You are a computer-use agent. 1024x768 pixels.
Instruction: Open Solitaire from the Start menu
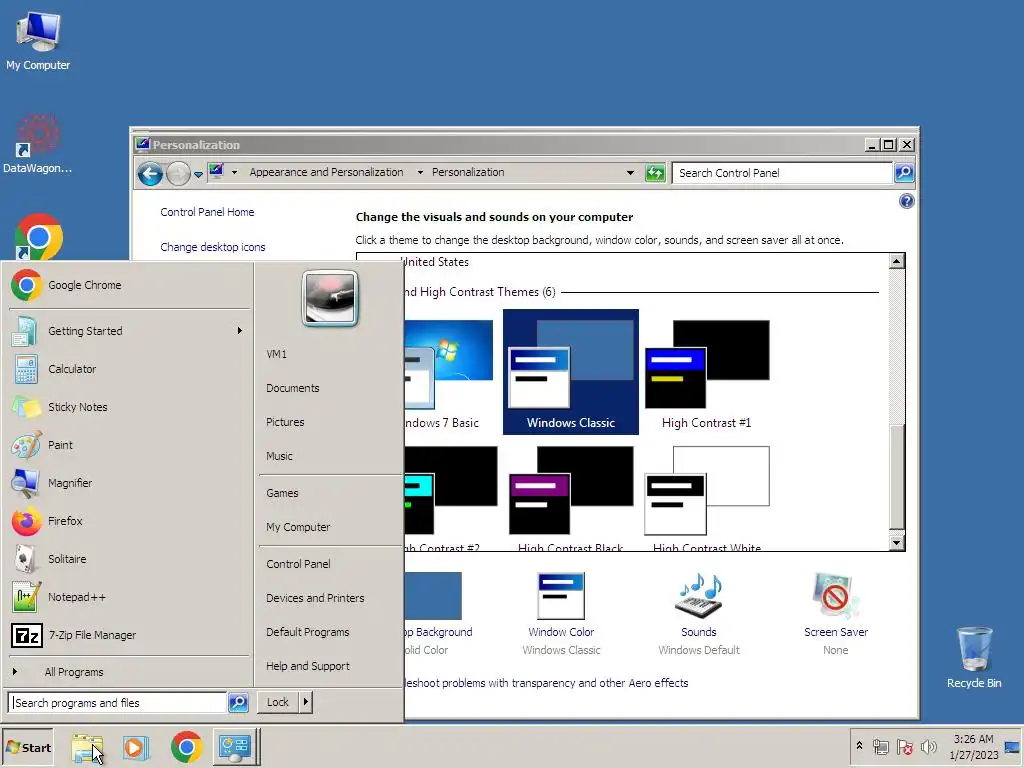coord(129,558)
